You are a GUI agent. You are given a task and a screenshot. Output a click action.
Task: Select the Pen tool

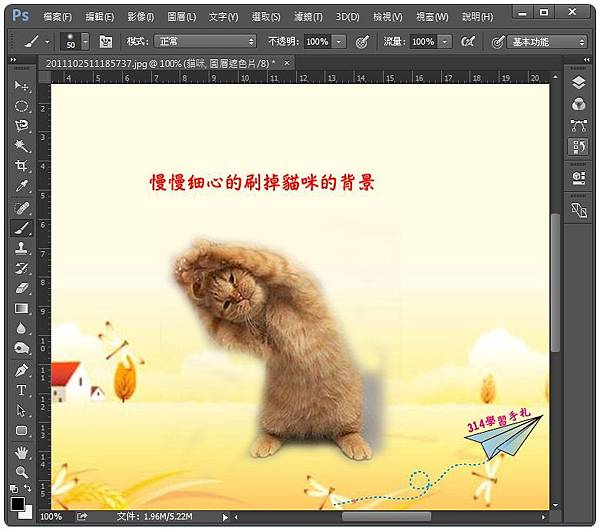(21, 371)
